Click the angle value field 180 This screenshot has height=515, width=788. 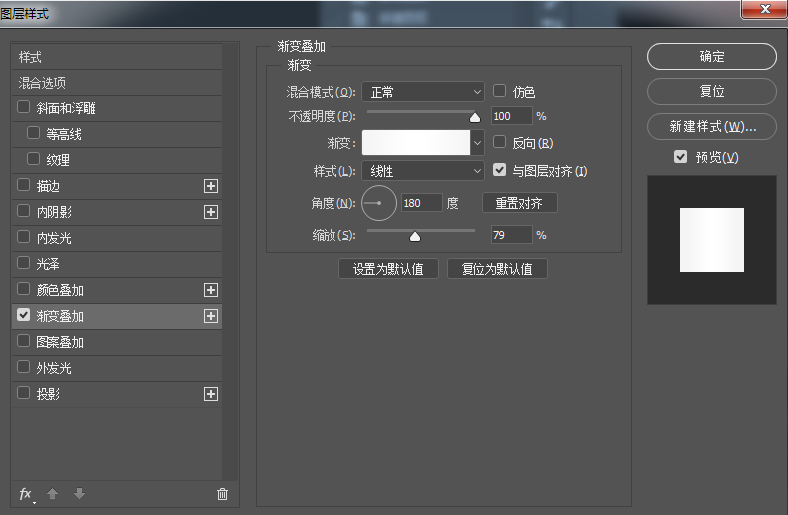point(421,203)
